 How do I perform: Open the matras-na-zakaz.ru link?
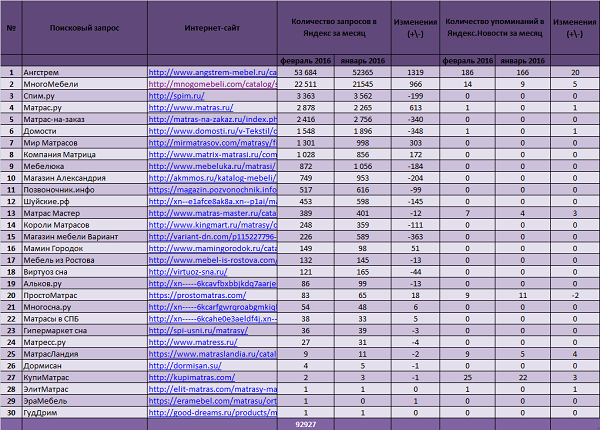[x=212, y=119]
